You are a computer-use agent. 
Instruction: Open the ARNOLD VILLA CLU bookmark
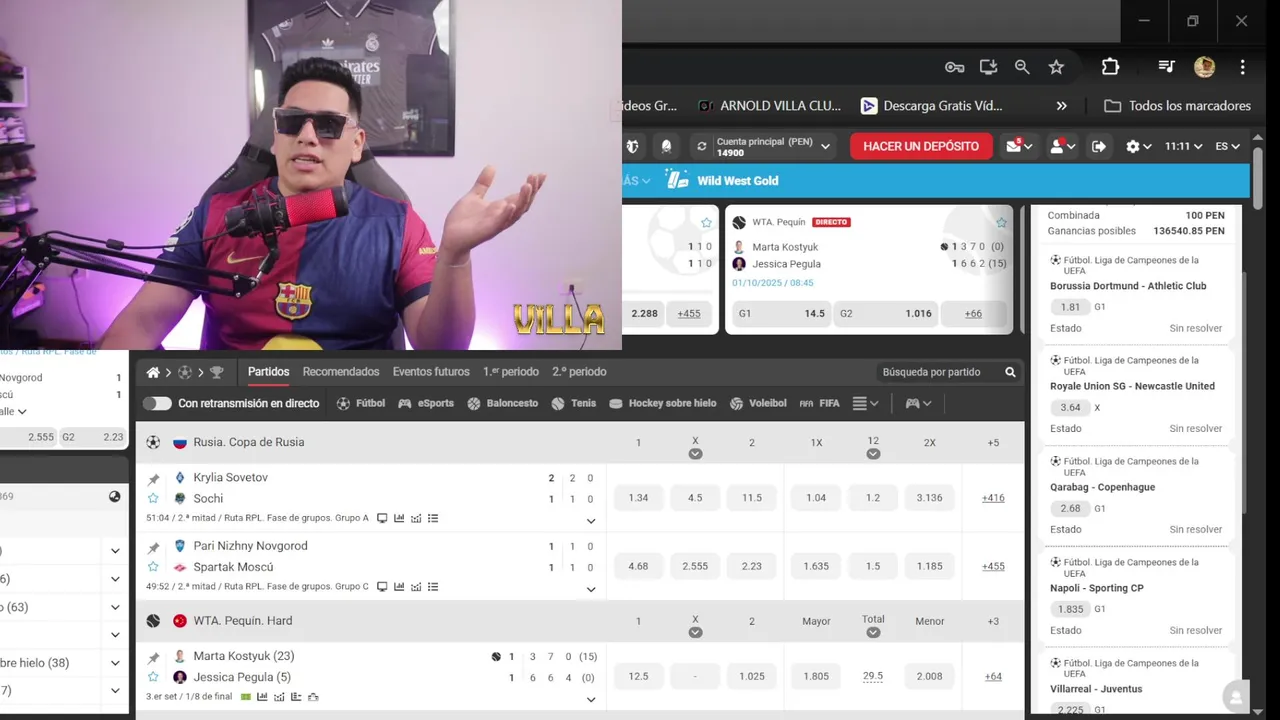pyautogui.click(x=769, y=106)
